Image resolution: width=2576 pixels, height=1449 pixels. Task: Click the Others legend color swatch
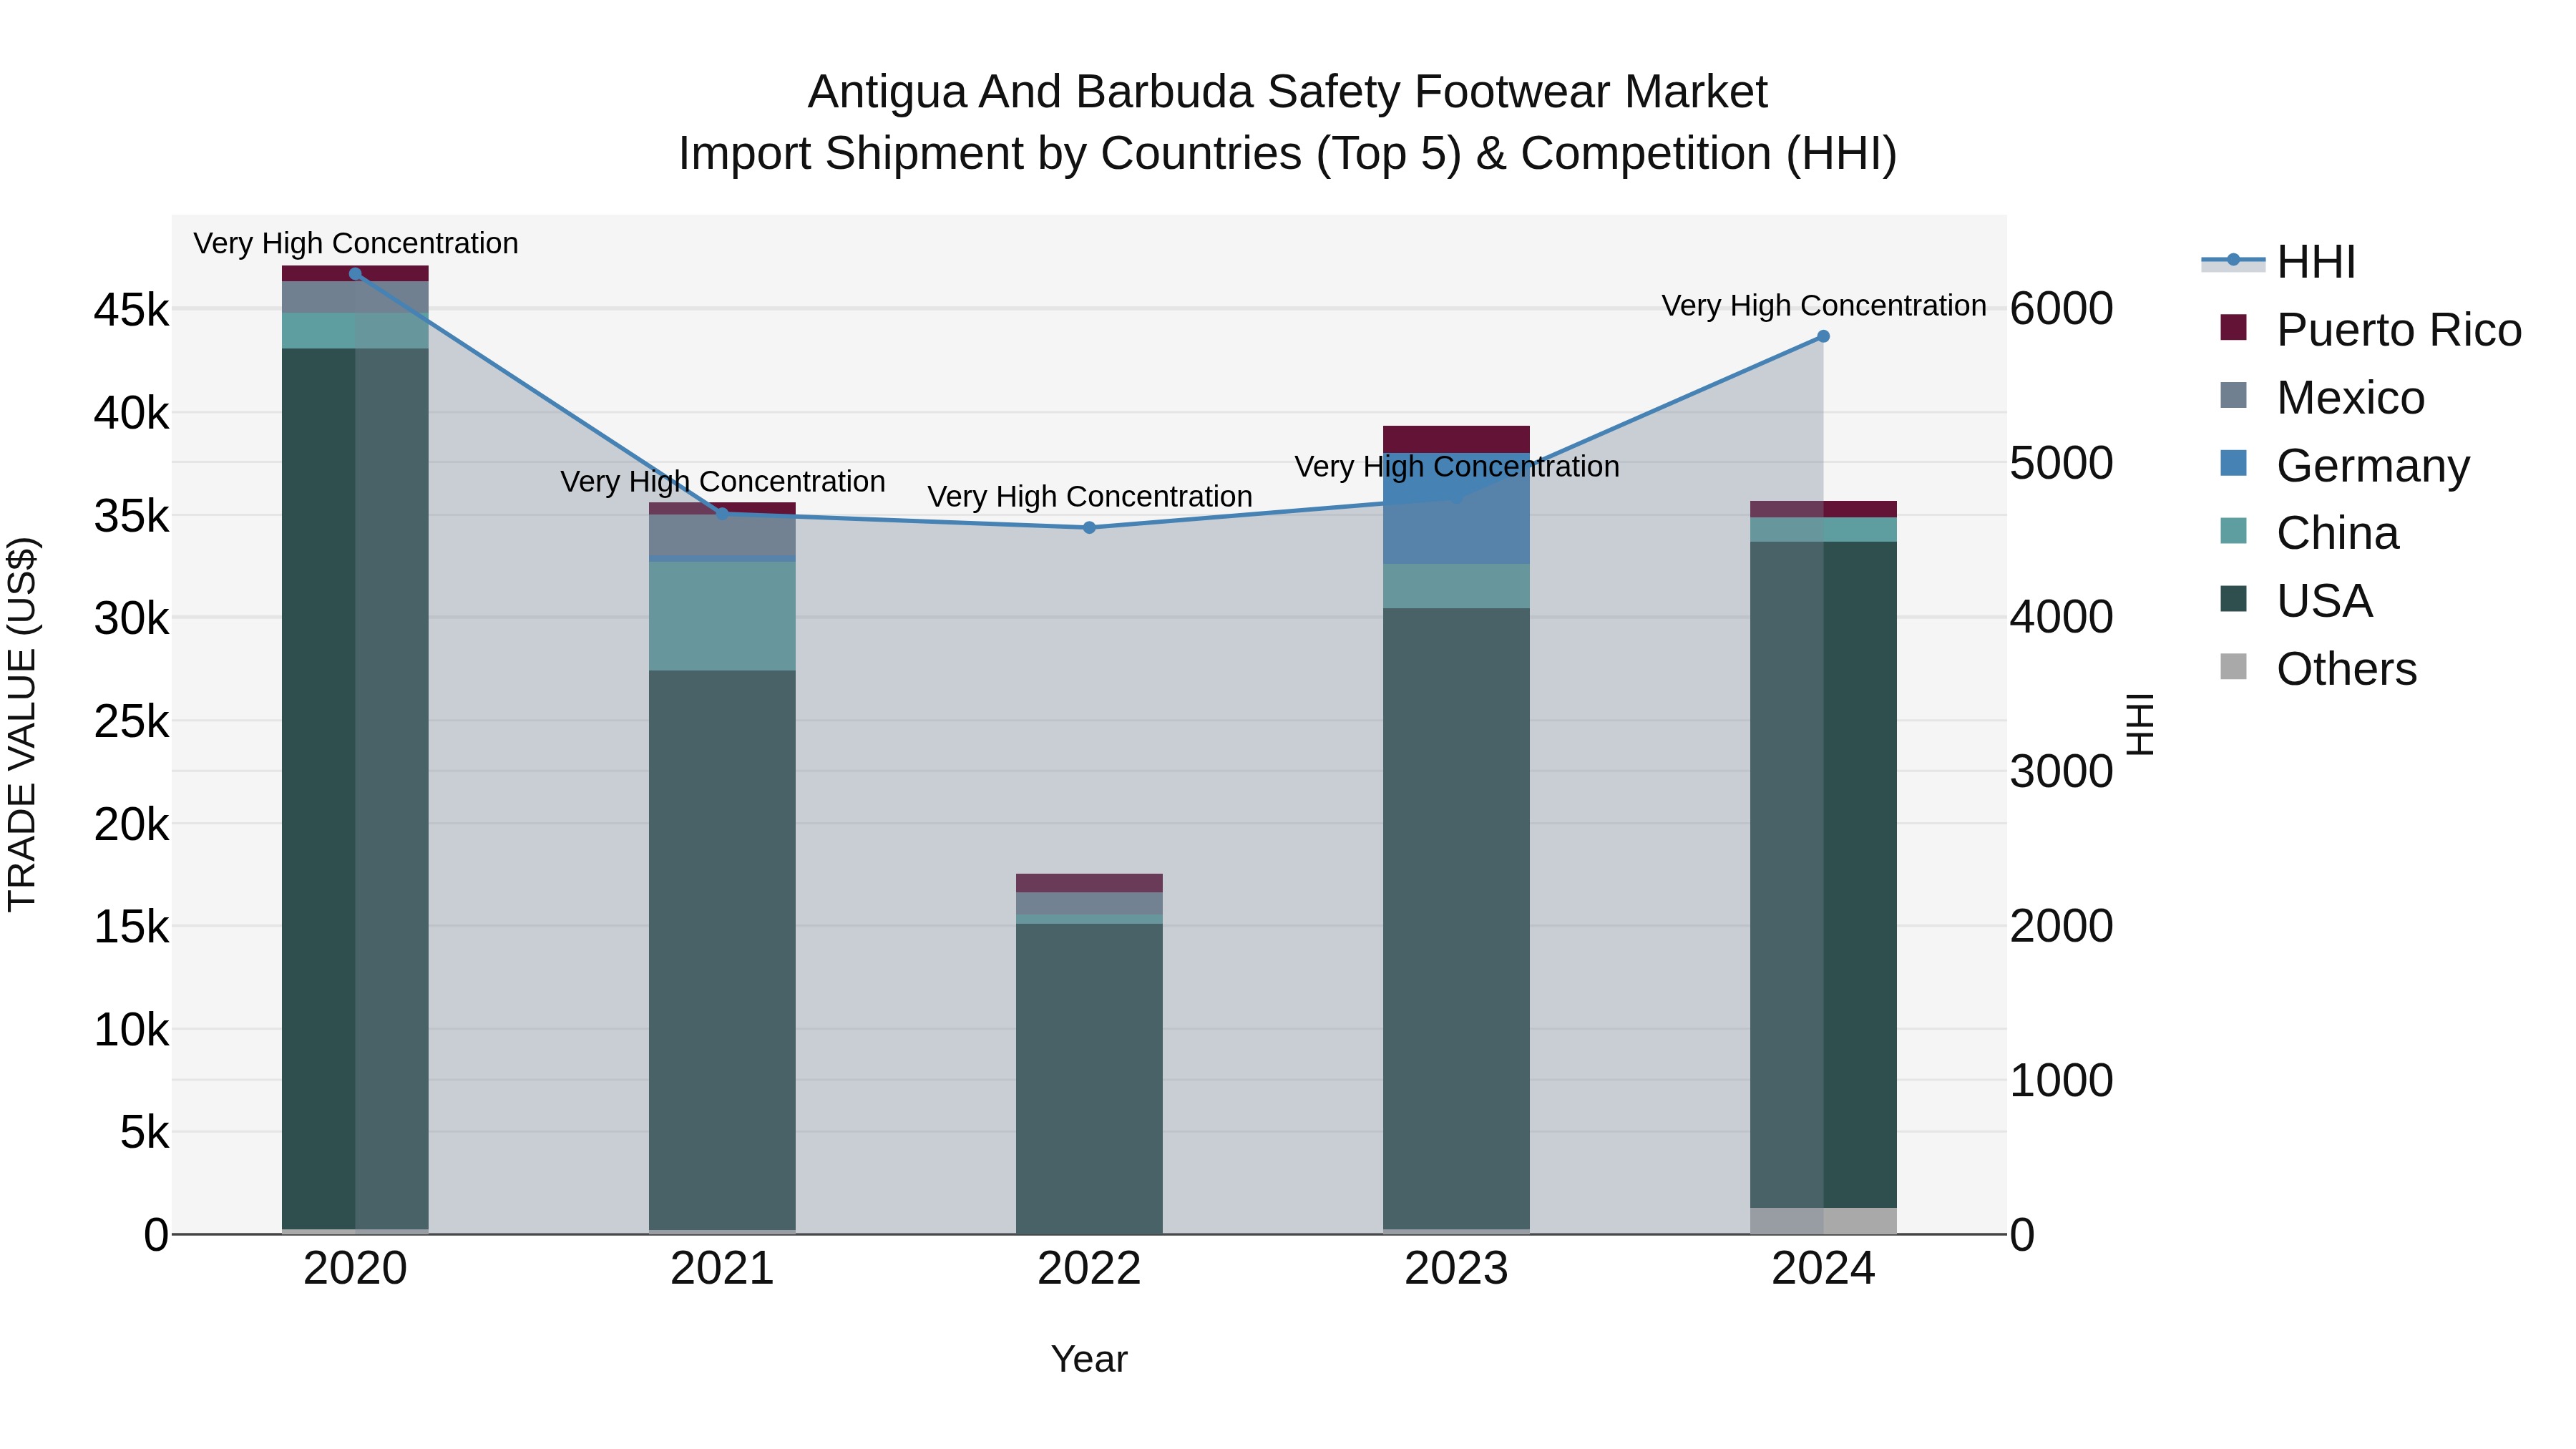click(2233, 667)
